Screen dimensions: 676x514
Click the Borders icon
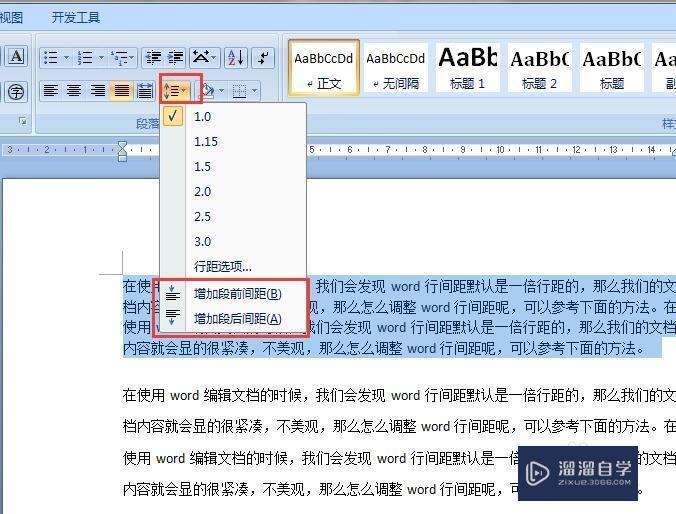(x=239, y=91)
